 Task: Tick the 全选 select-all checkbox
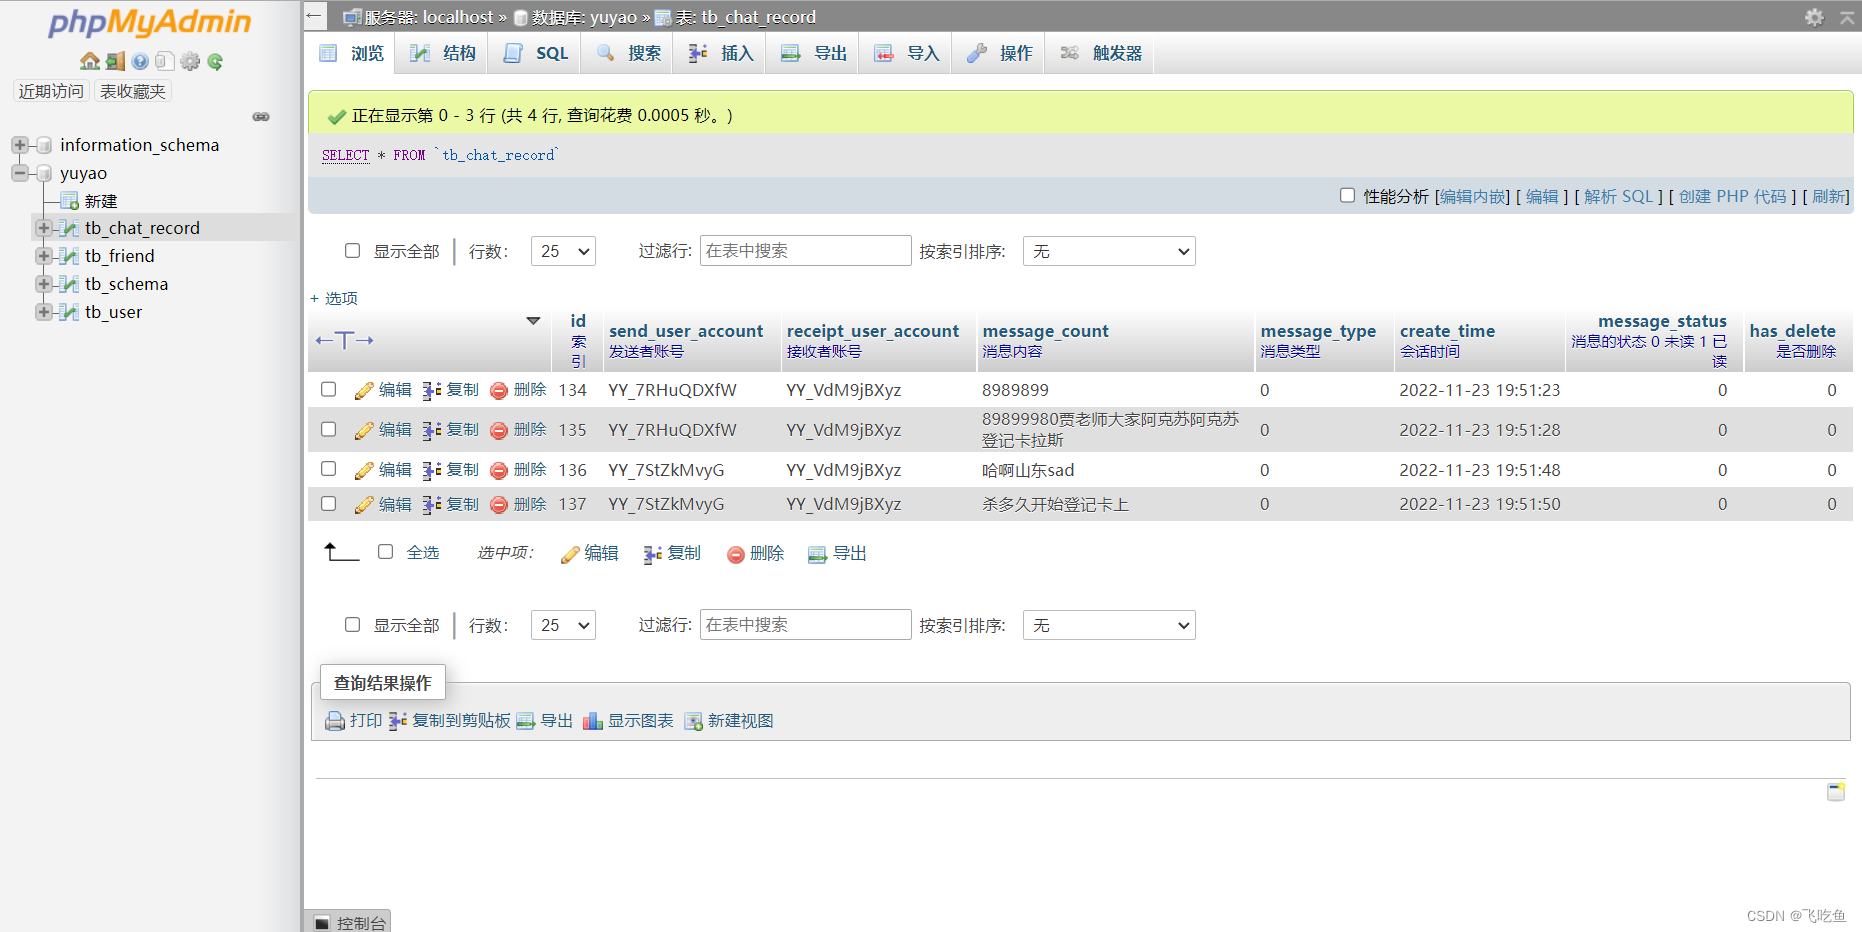click(385, 551)
